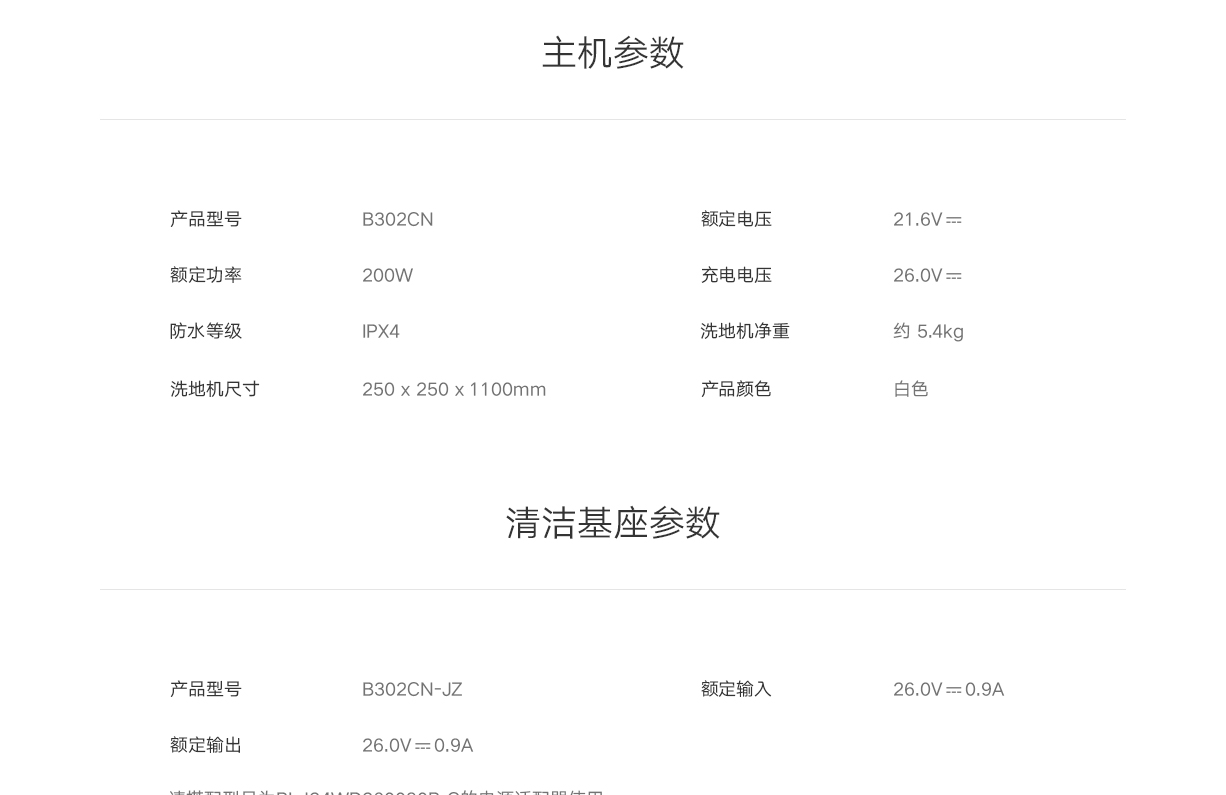Viewport: 1226px width, 795px height.
Task: Click the 洗地机尺寸 label
Action: click(215, 390)
